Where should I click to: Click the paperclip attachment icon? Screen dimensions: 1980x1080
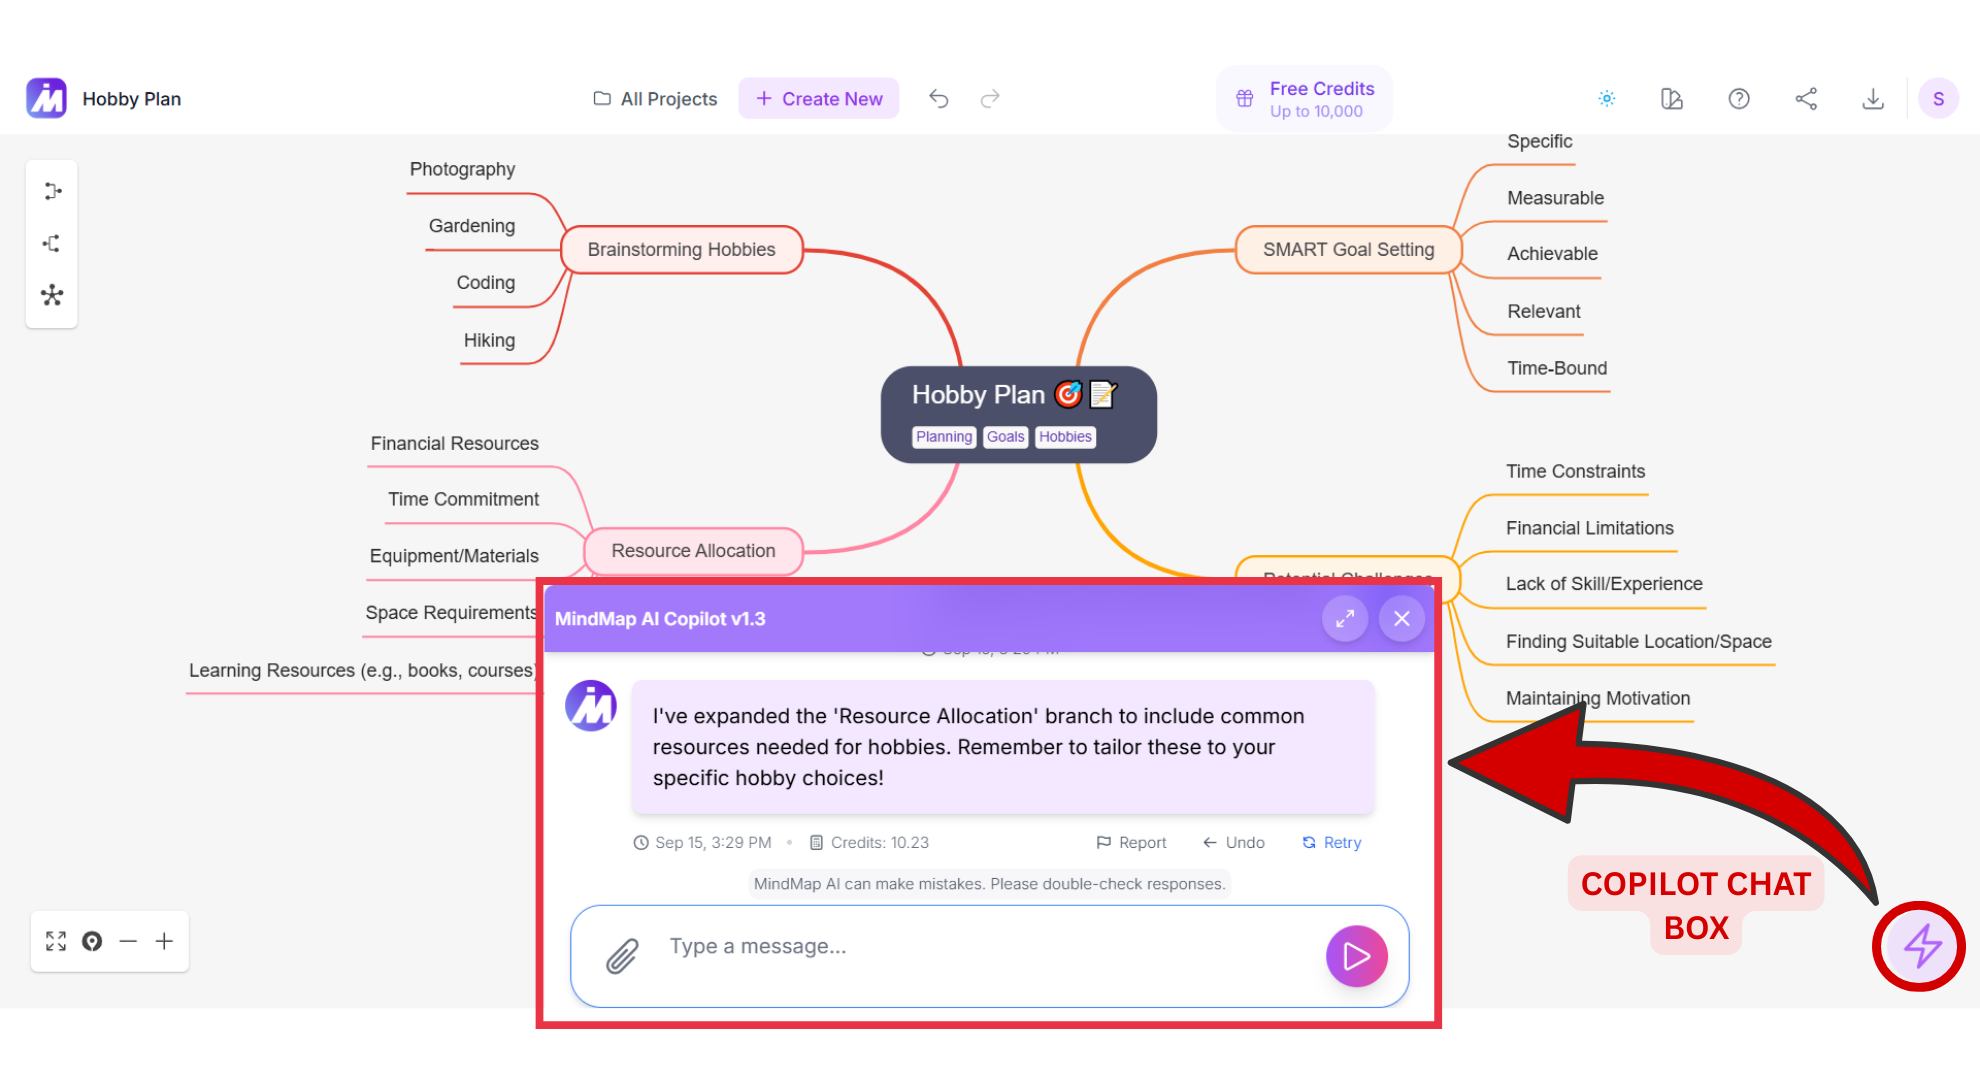[x=622, y=956]
